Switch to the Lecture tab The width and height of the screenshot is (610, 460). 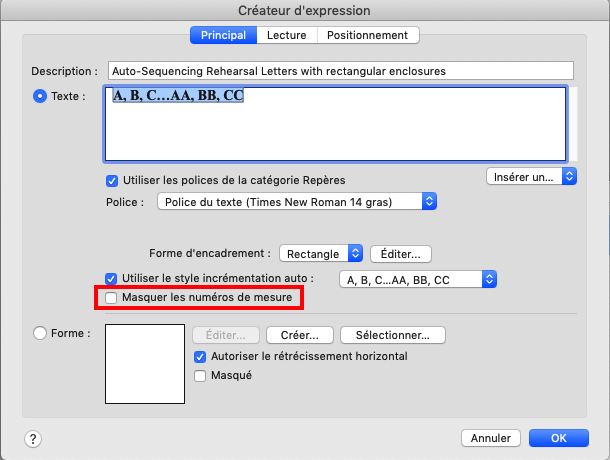pyautogui.click(x=287, y=35)
